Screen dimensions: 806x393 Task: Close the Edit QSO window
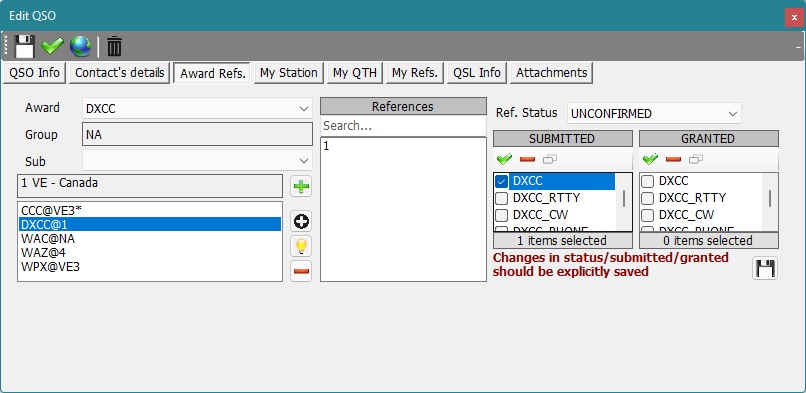pyautogui.click(x=794, y=17)
